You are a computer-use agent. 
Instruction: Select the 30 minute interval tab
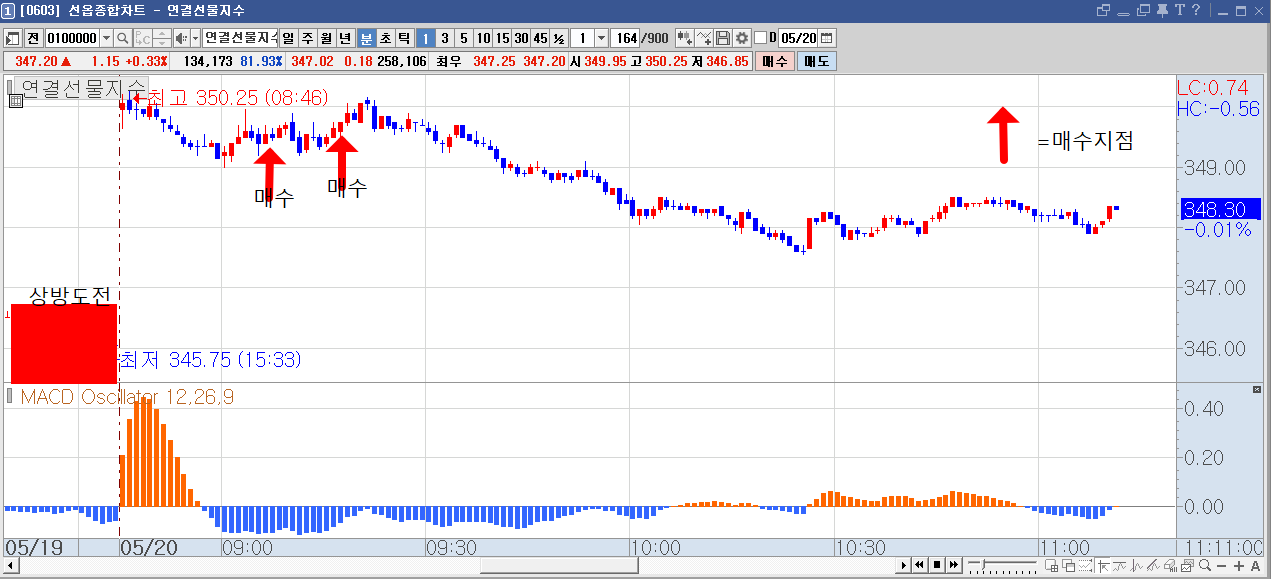(521, 38)
